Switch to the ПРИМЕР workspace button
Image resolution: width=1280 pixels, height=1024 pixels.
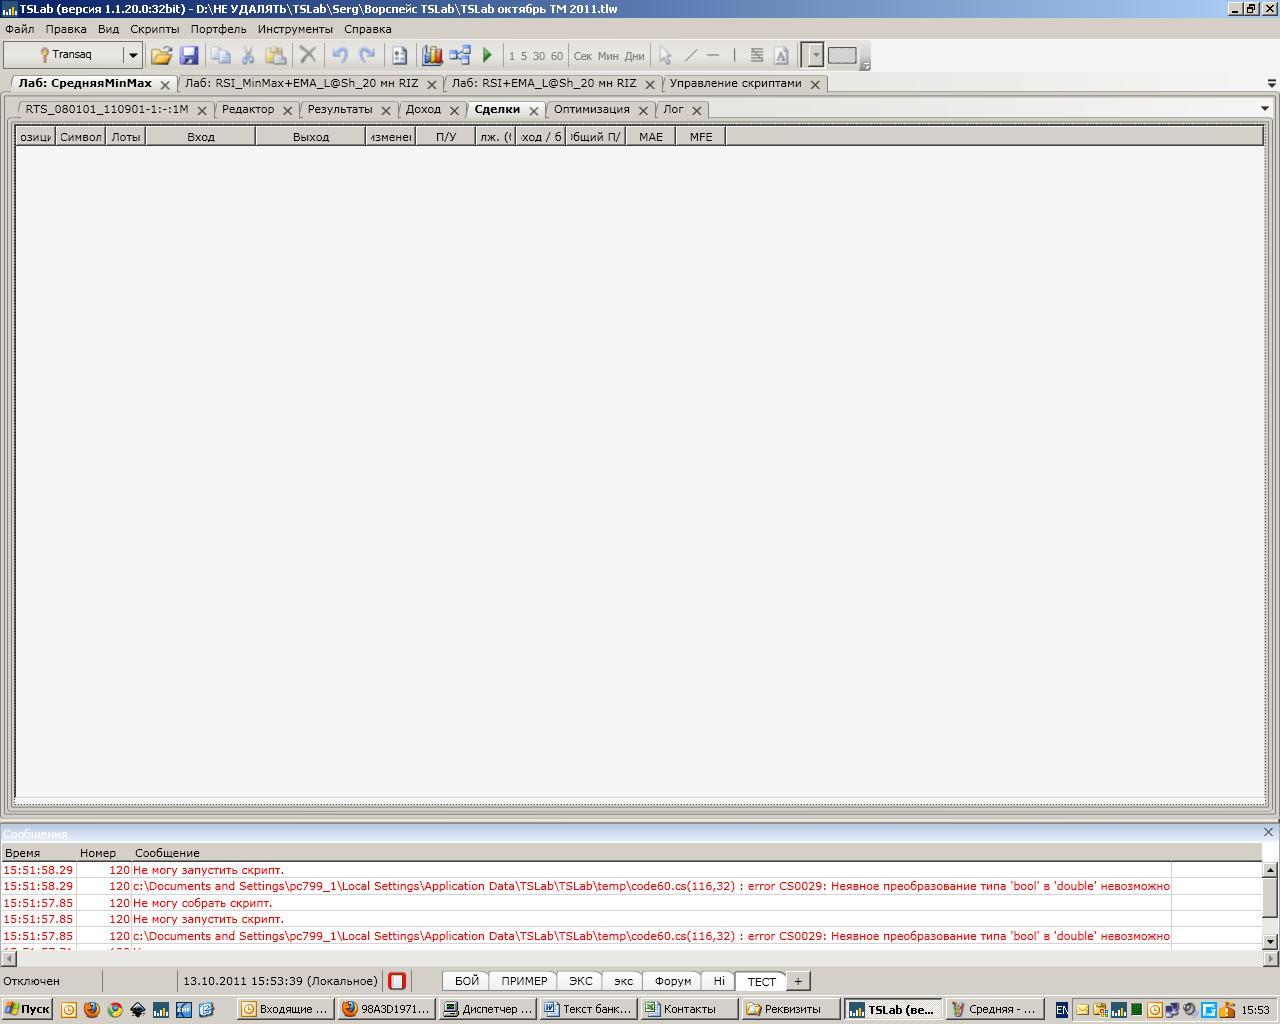click(525, 981)
